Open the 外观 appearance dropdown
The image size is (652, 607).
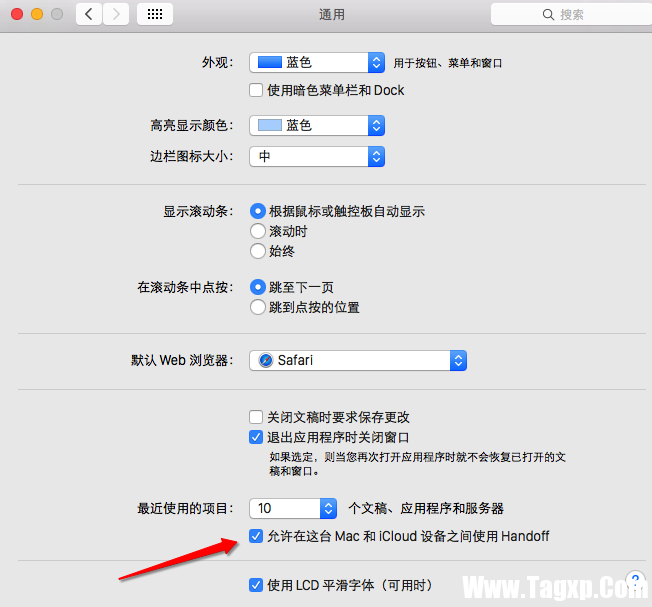pos(317,63)
